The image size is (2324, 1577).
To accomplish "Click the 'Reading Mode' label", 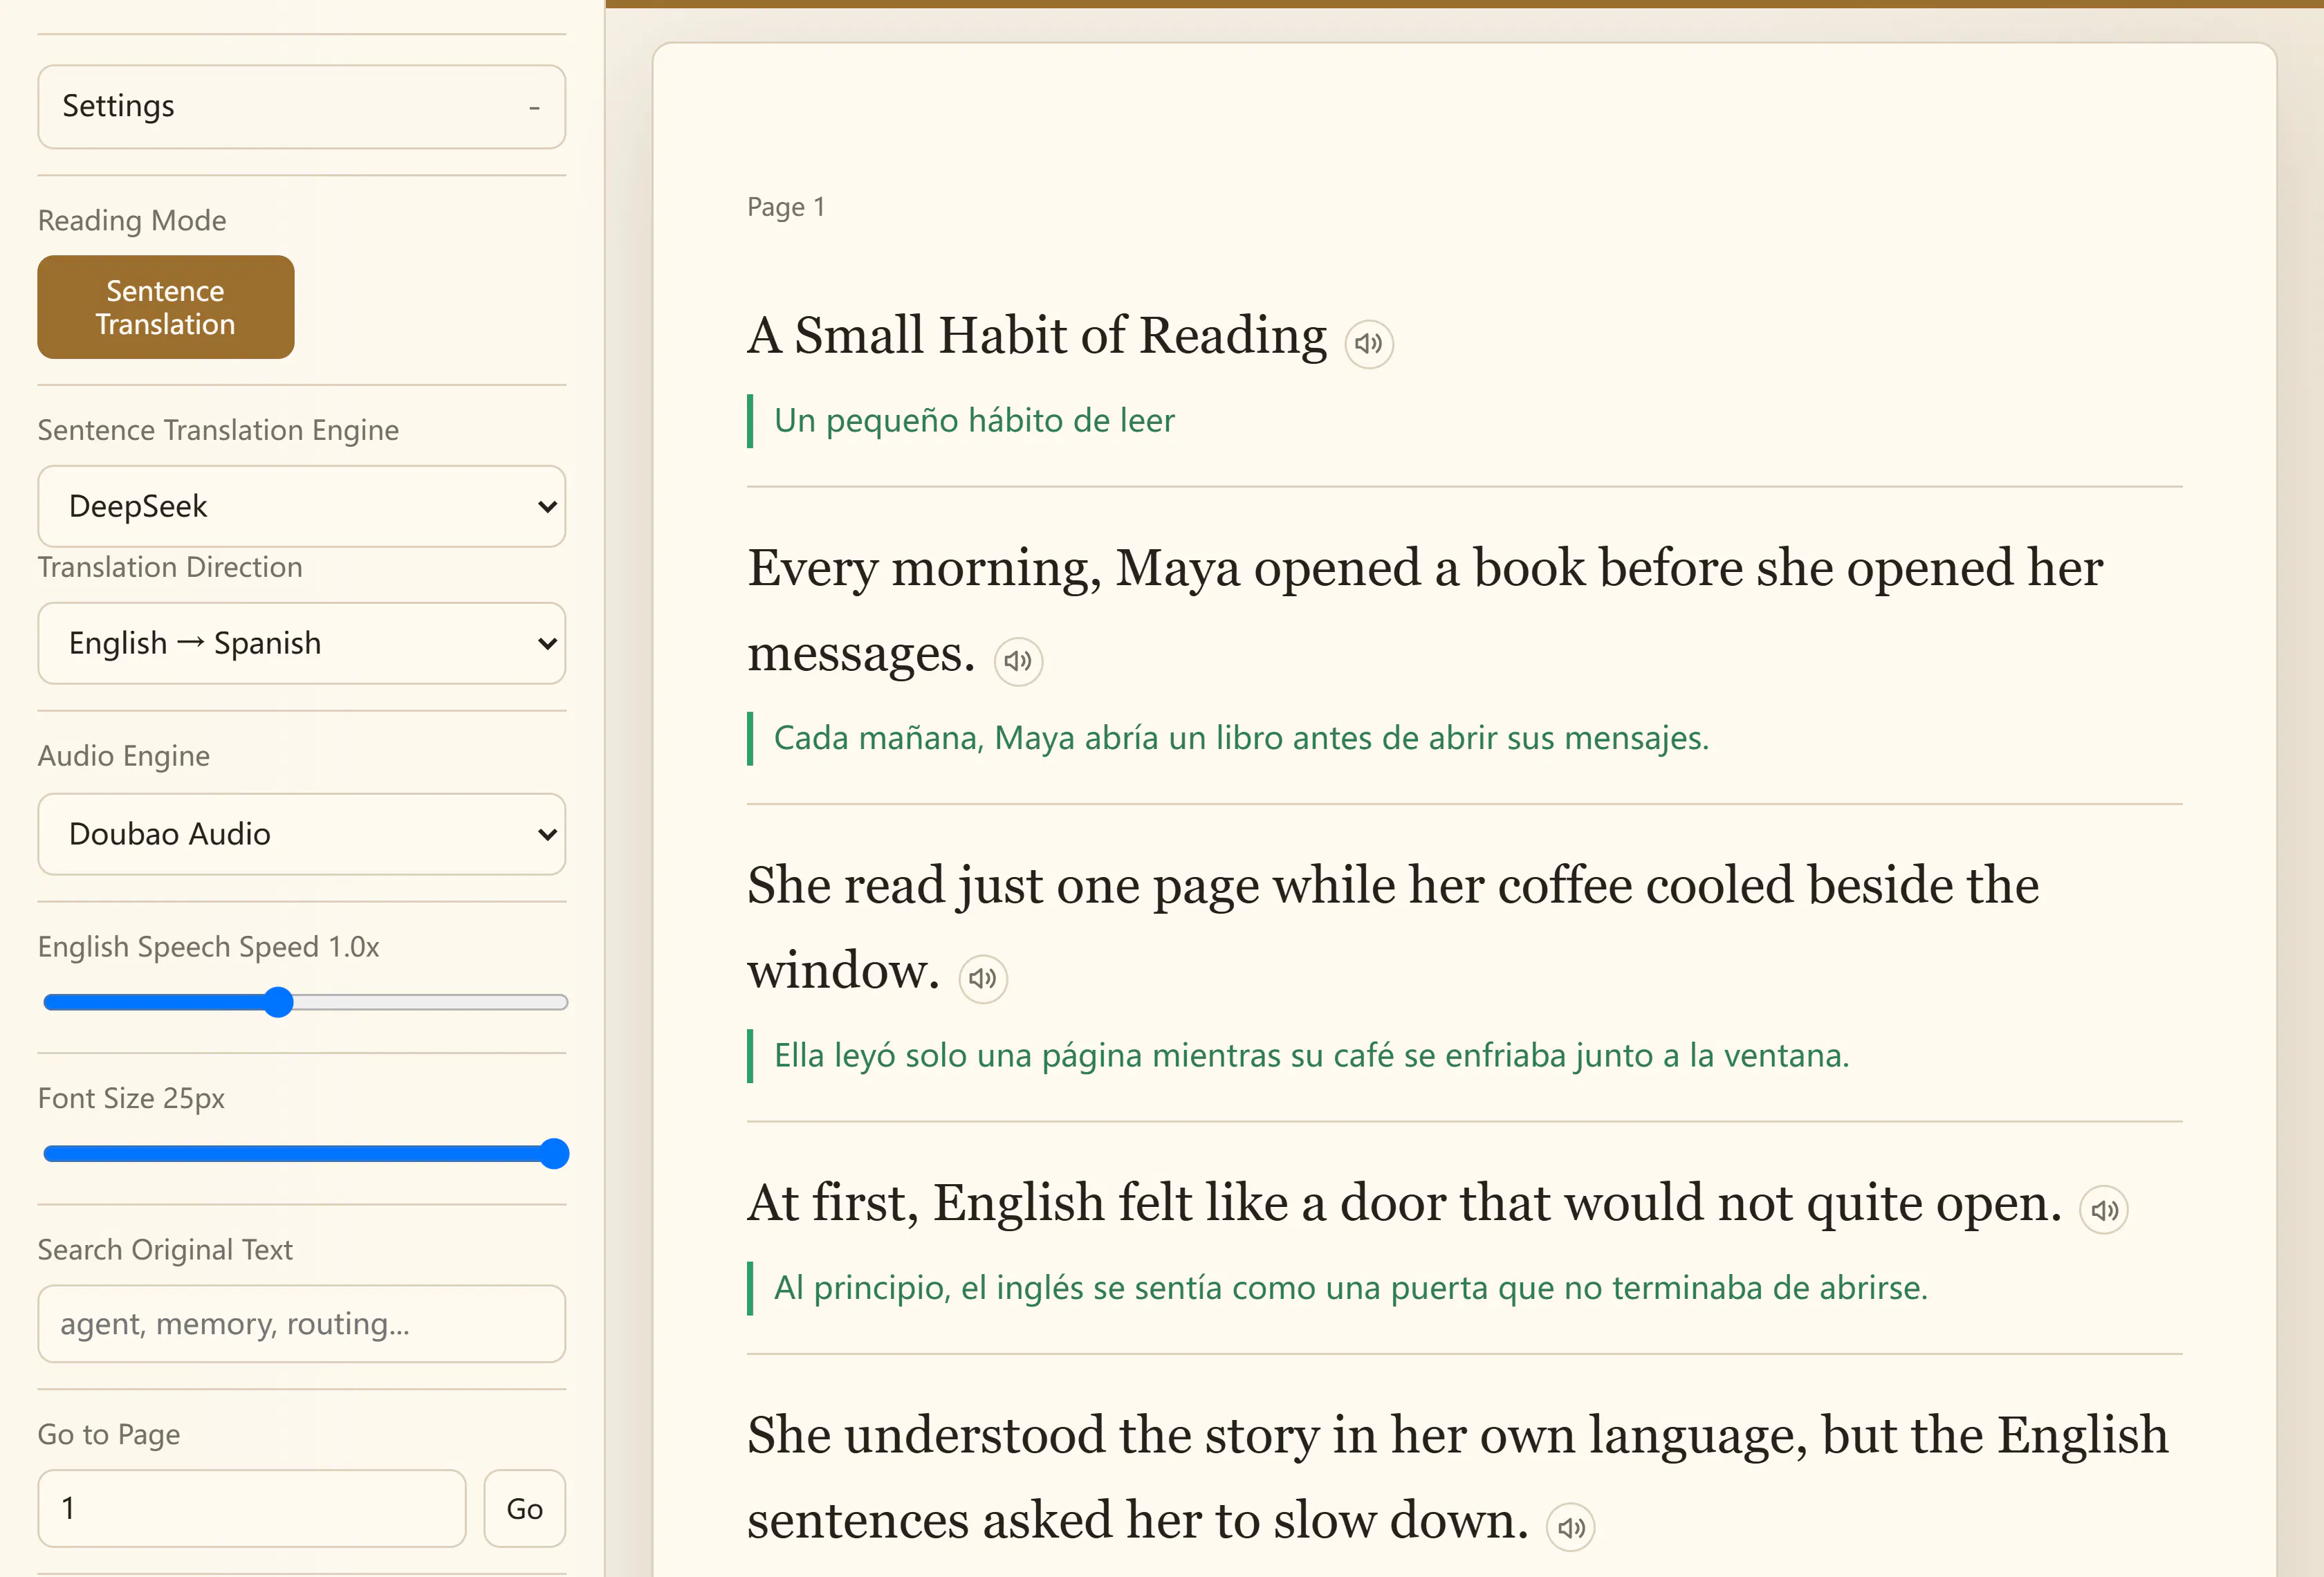I will point(132,221).
